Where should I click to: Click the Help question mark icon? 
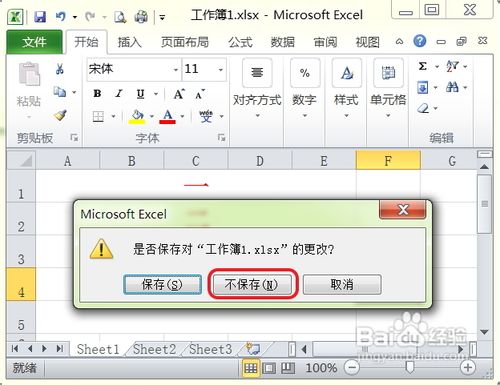click(420, 41)
